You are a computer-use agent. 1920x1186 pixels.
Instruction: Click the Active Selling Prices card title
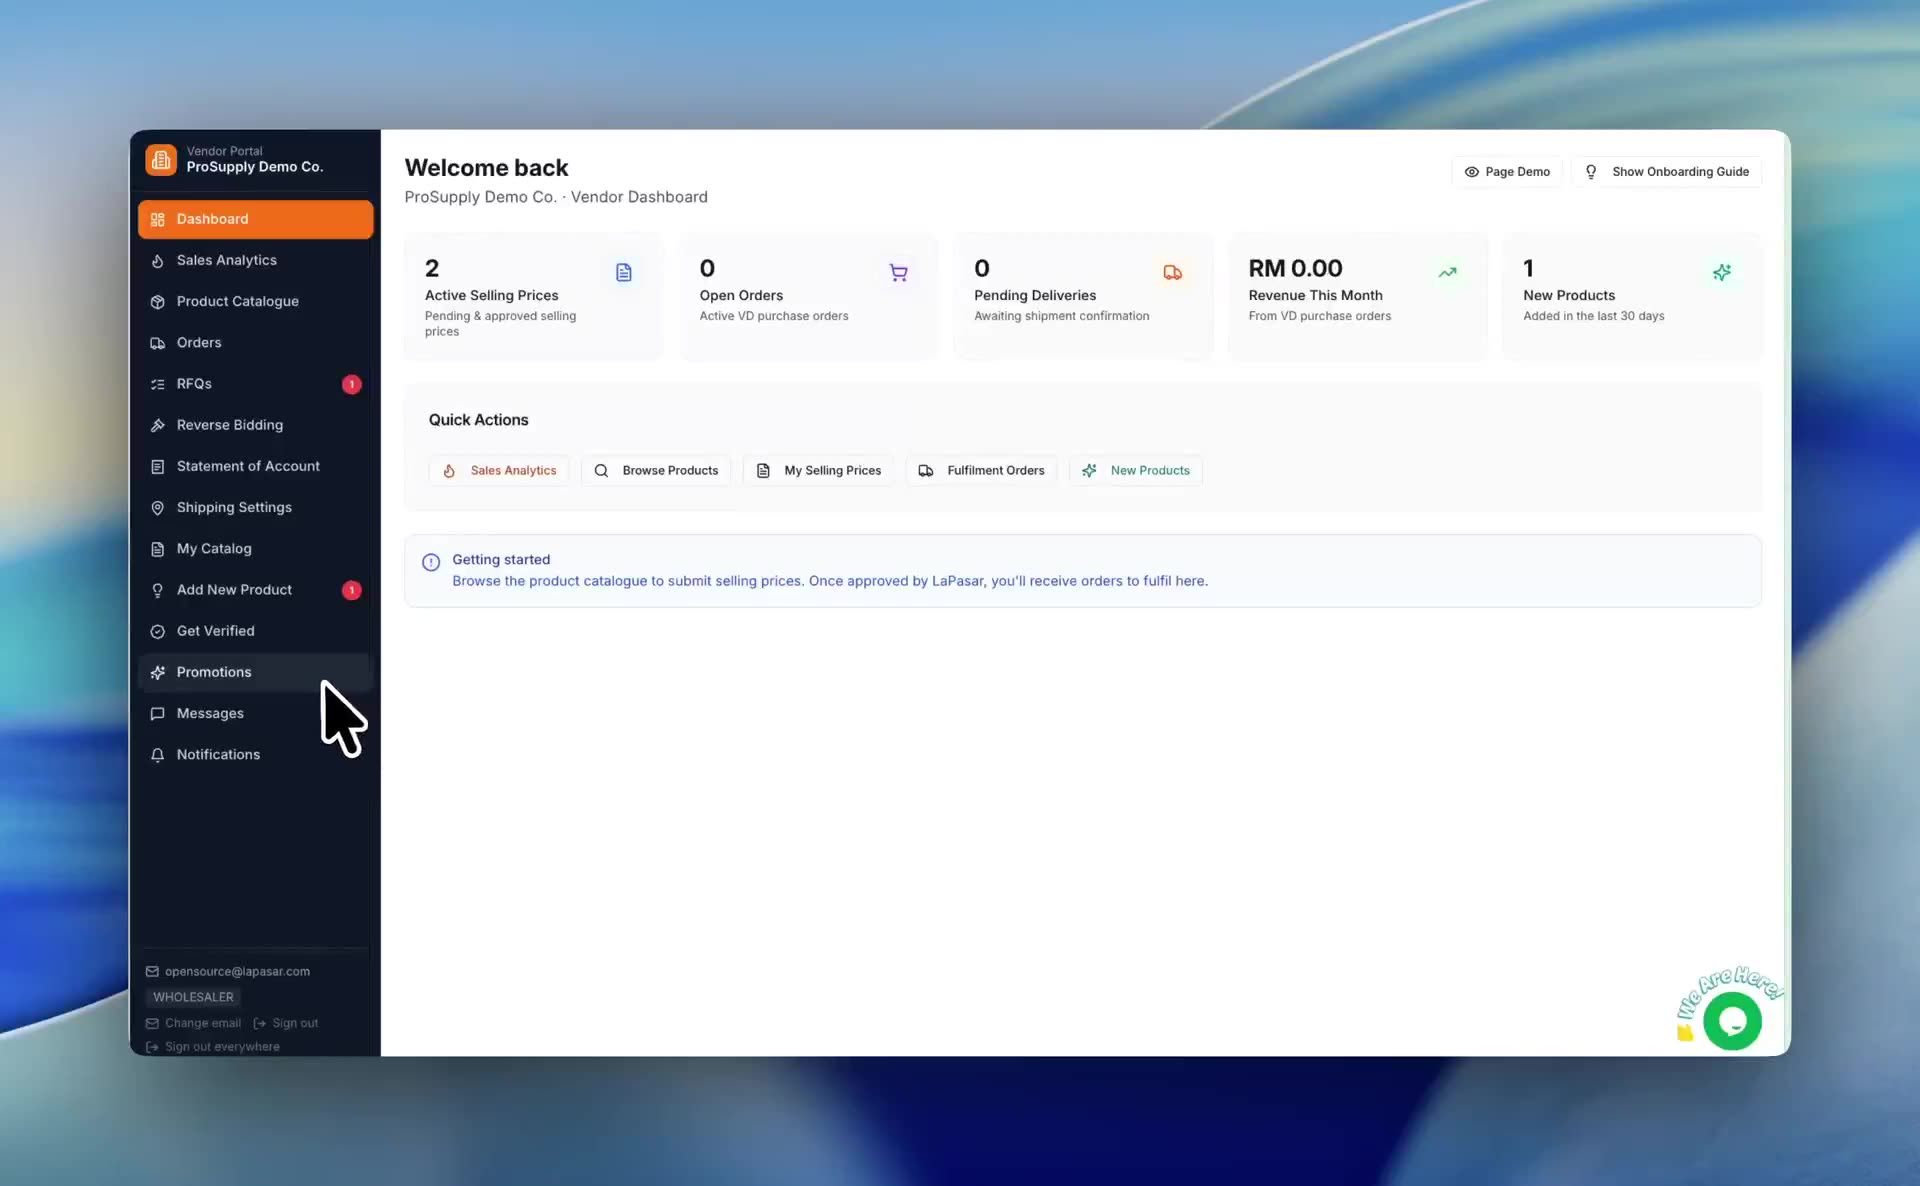tap(492, 295)
